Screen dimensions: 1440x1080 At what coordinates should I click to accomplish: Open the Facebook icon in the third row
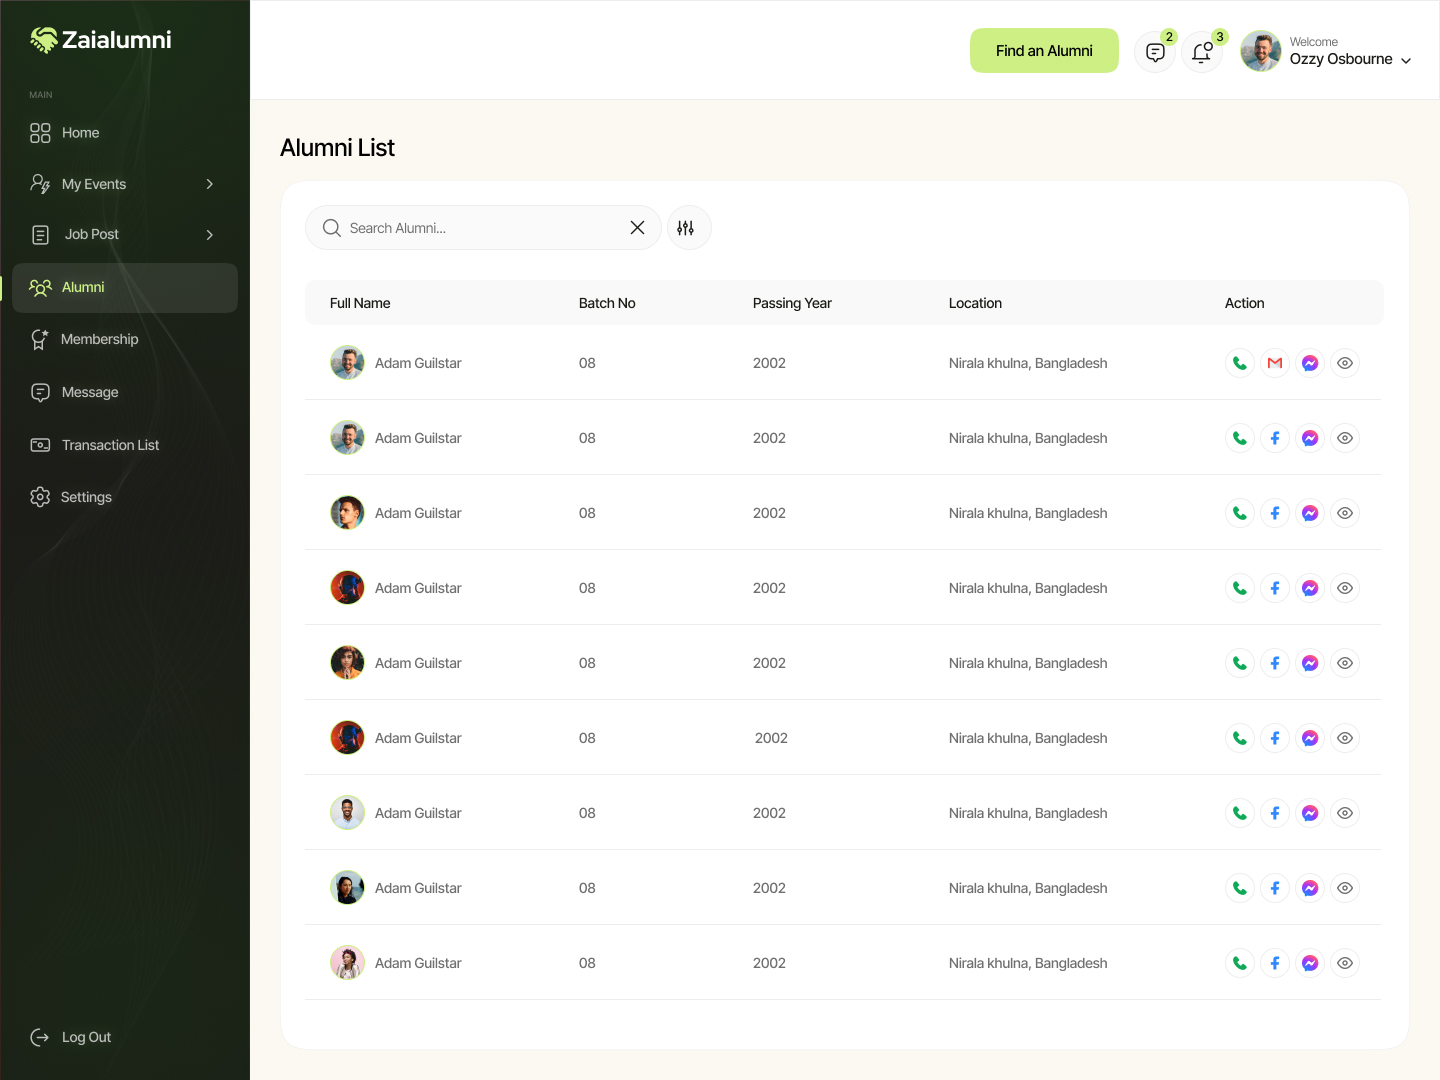(x=1274, y=512)
